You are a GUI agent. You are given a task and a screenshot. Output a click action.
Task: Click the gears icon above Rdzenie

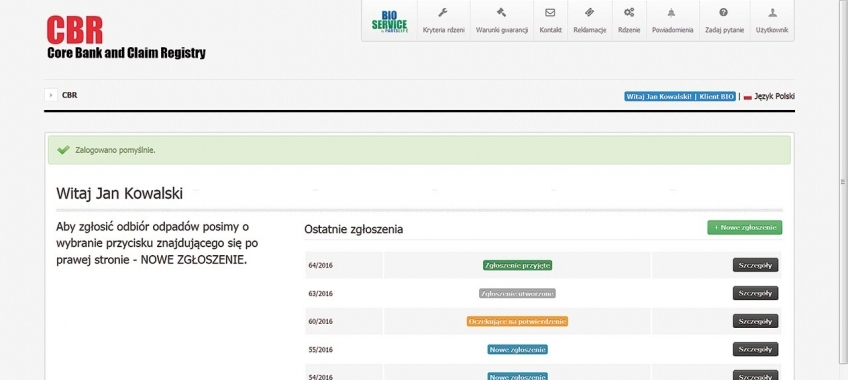629,12
